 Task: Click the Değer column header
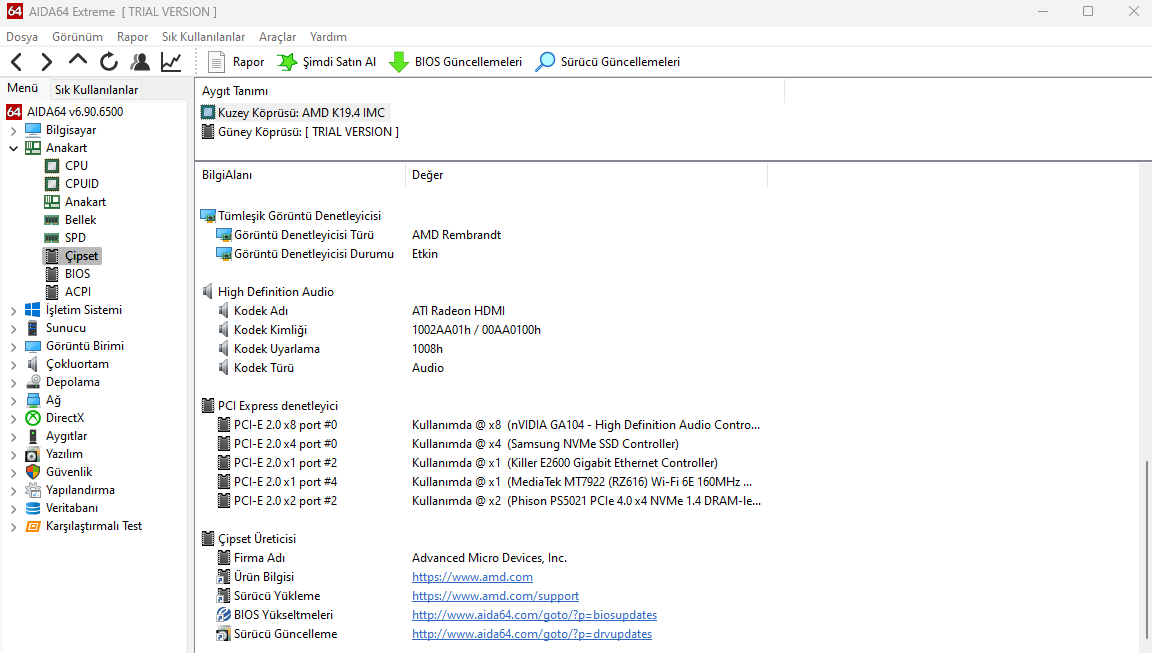click(586, 175)
